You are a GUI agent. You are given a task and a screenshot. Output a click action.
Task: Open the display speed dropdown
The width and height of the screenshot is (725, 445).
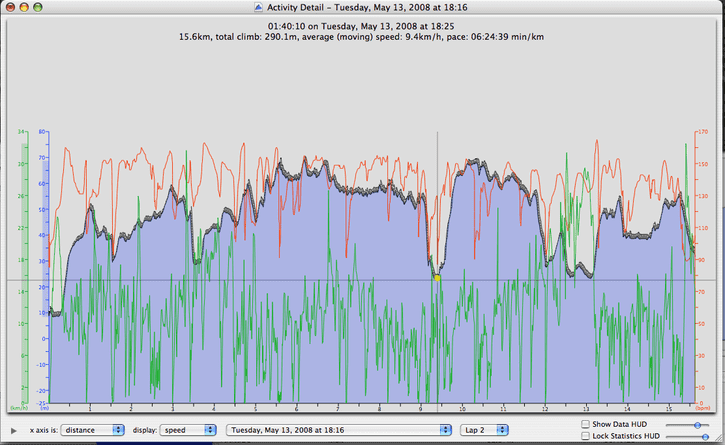point(188,430)
